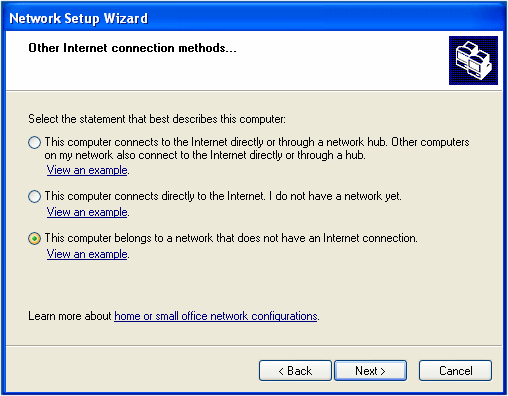Screen dimensions: 508x396
Task: Click the Network Setup Wizard title bar
Action: pyautogui.click(x=254, y=18)
